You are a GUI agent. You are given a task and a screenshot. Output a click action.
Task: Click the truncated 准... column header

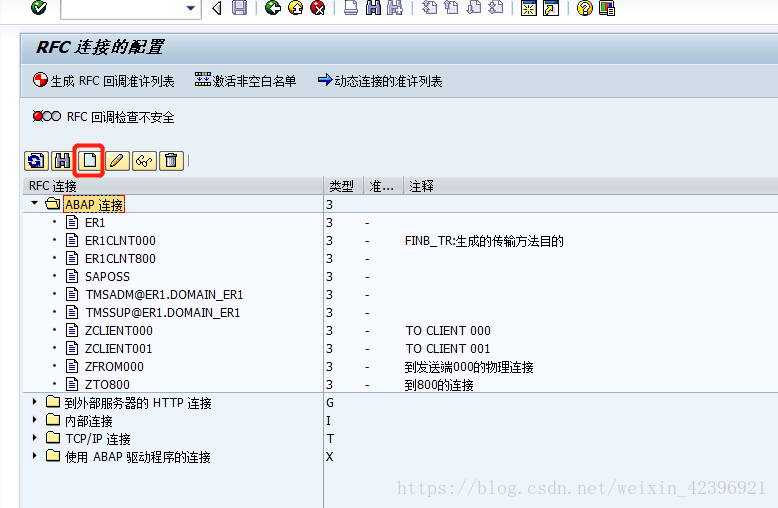(384, 186)
